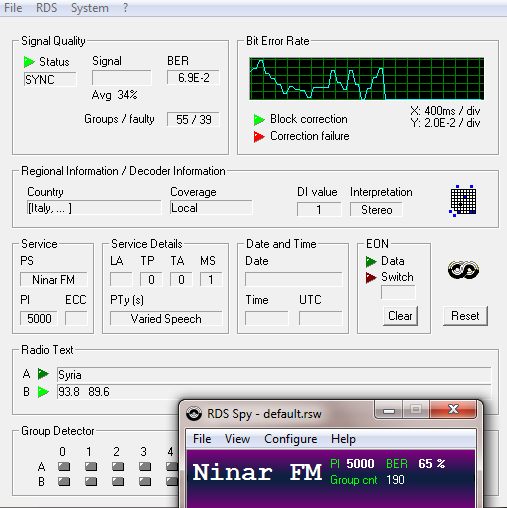This screenshot has width=507, height=508.
Task: Click Groups / faulty 55 / 39 field
Action: click(193, 119)
